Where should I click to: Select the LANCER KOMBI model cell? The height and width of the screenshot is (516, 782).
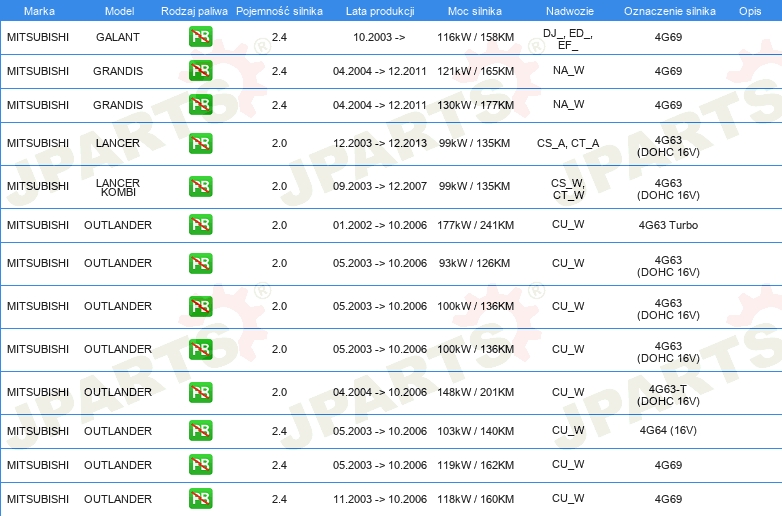(118, 187)
